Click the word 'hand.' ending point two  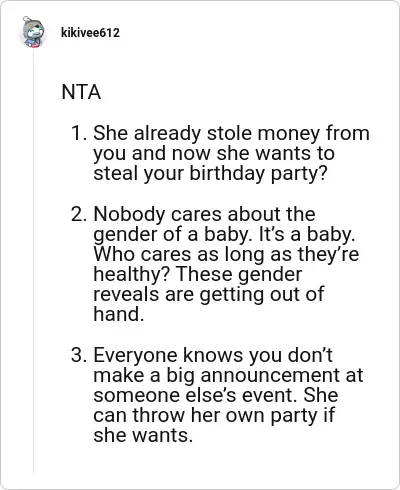(x=119, y=314)
